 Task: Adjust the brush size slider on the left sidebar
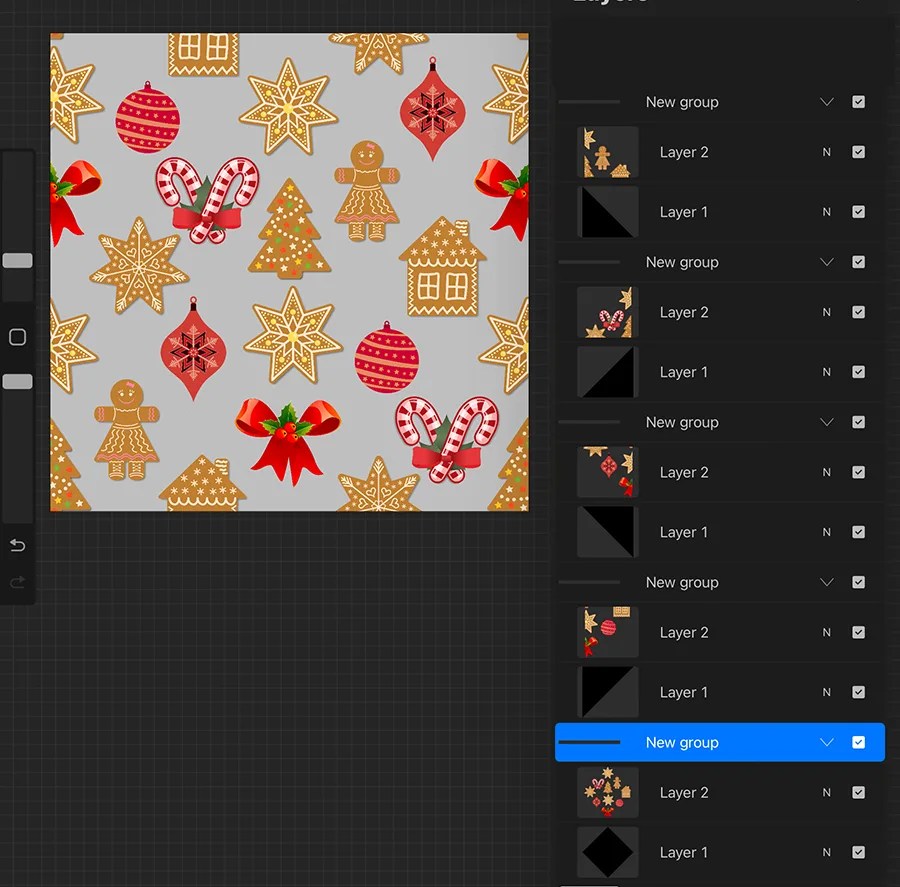tap(16, 260)
